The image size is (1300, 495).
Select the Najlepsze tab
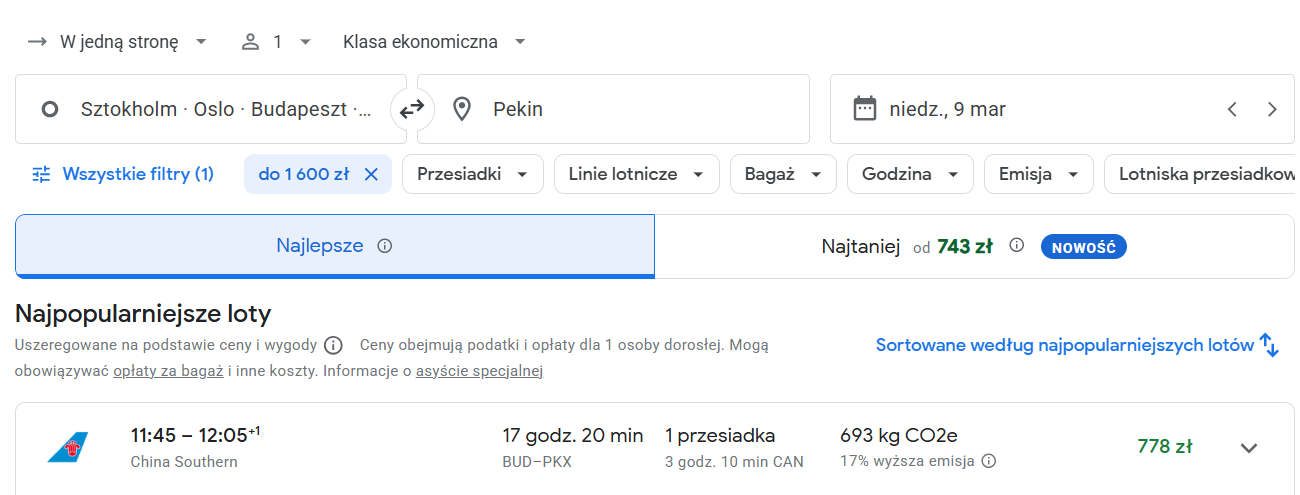tap(335, 246)
